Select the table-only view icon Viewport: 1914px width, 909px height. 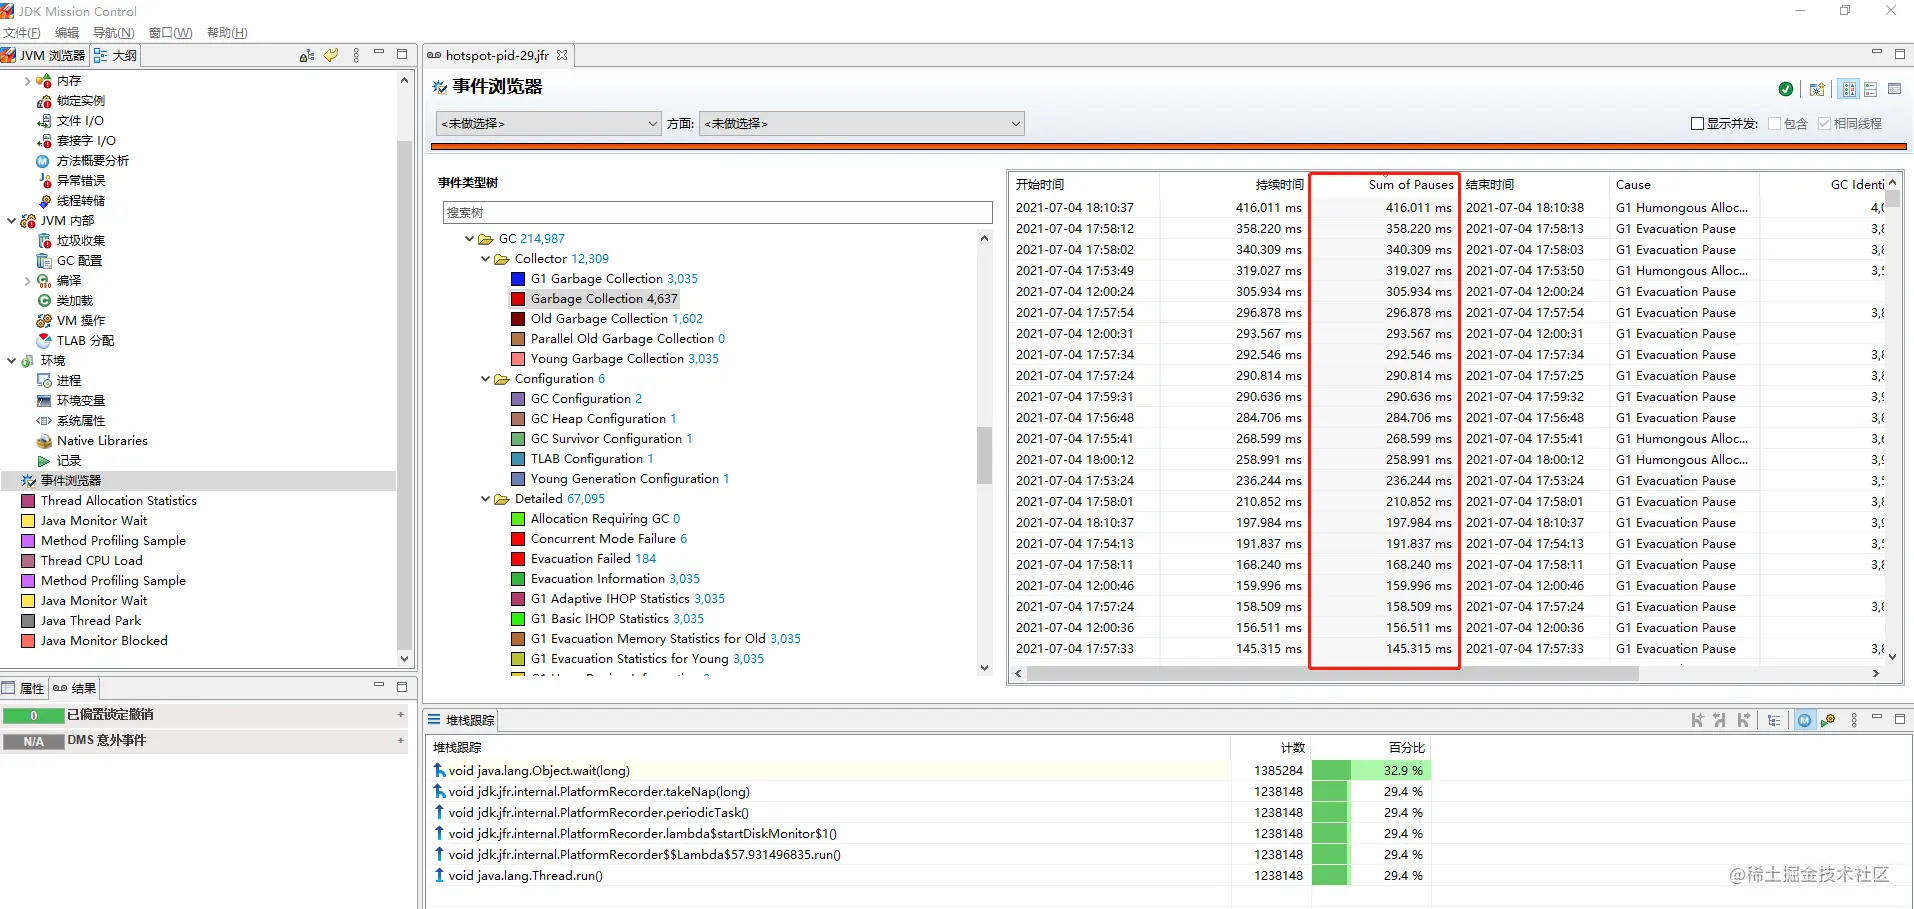click(x=1894, y=89)
